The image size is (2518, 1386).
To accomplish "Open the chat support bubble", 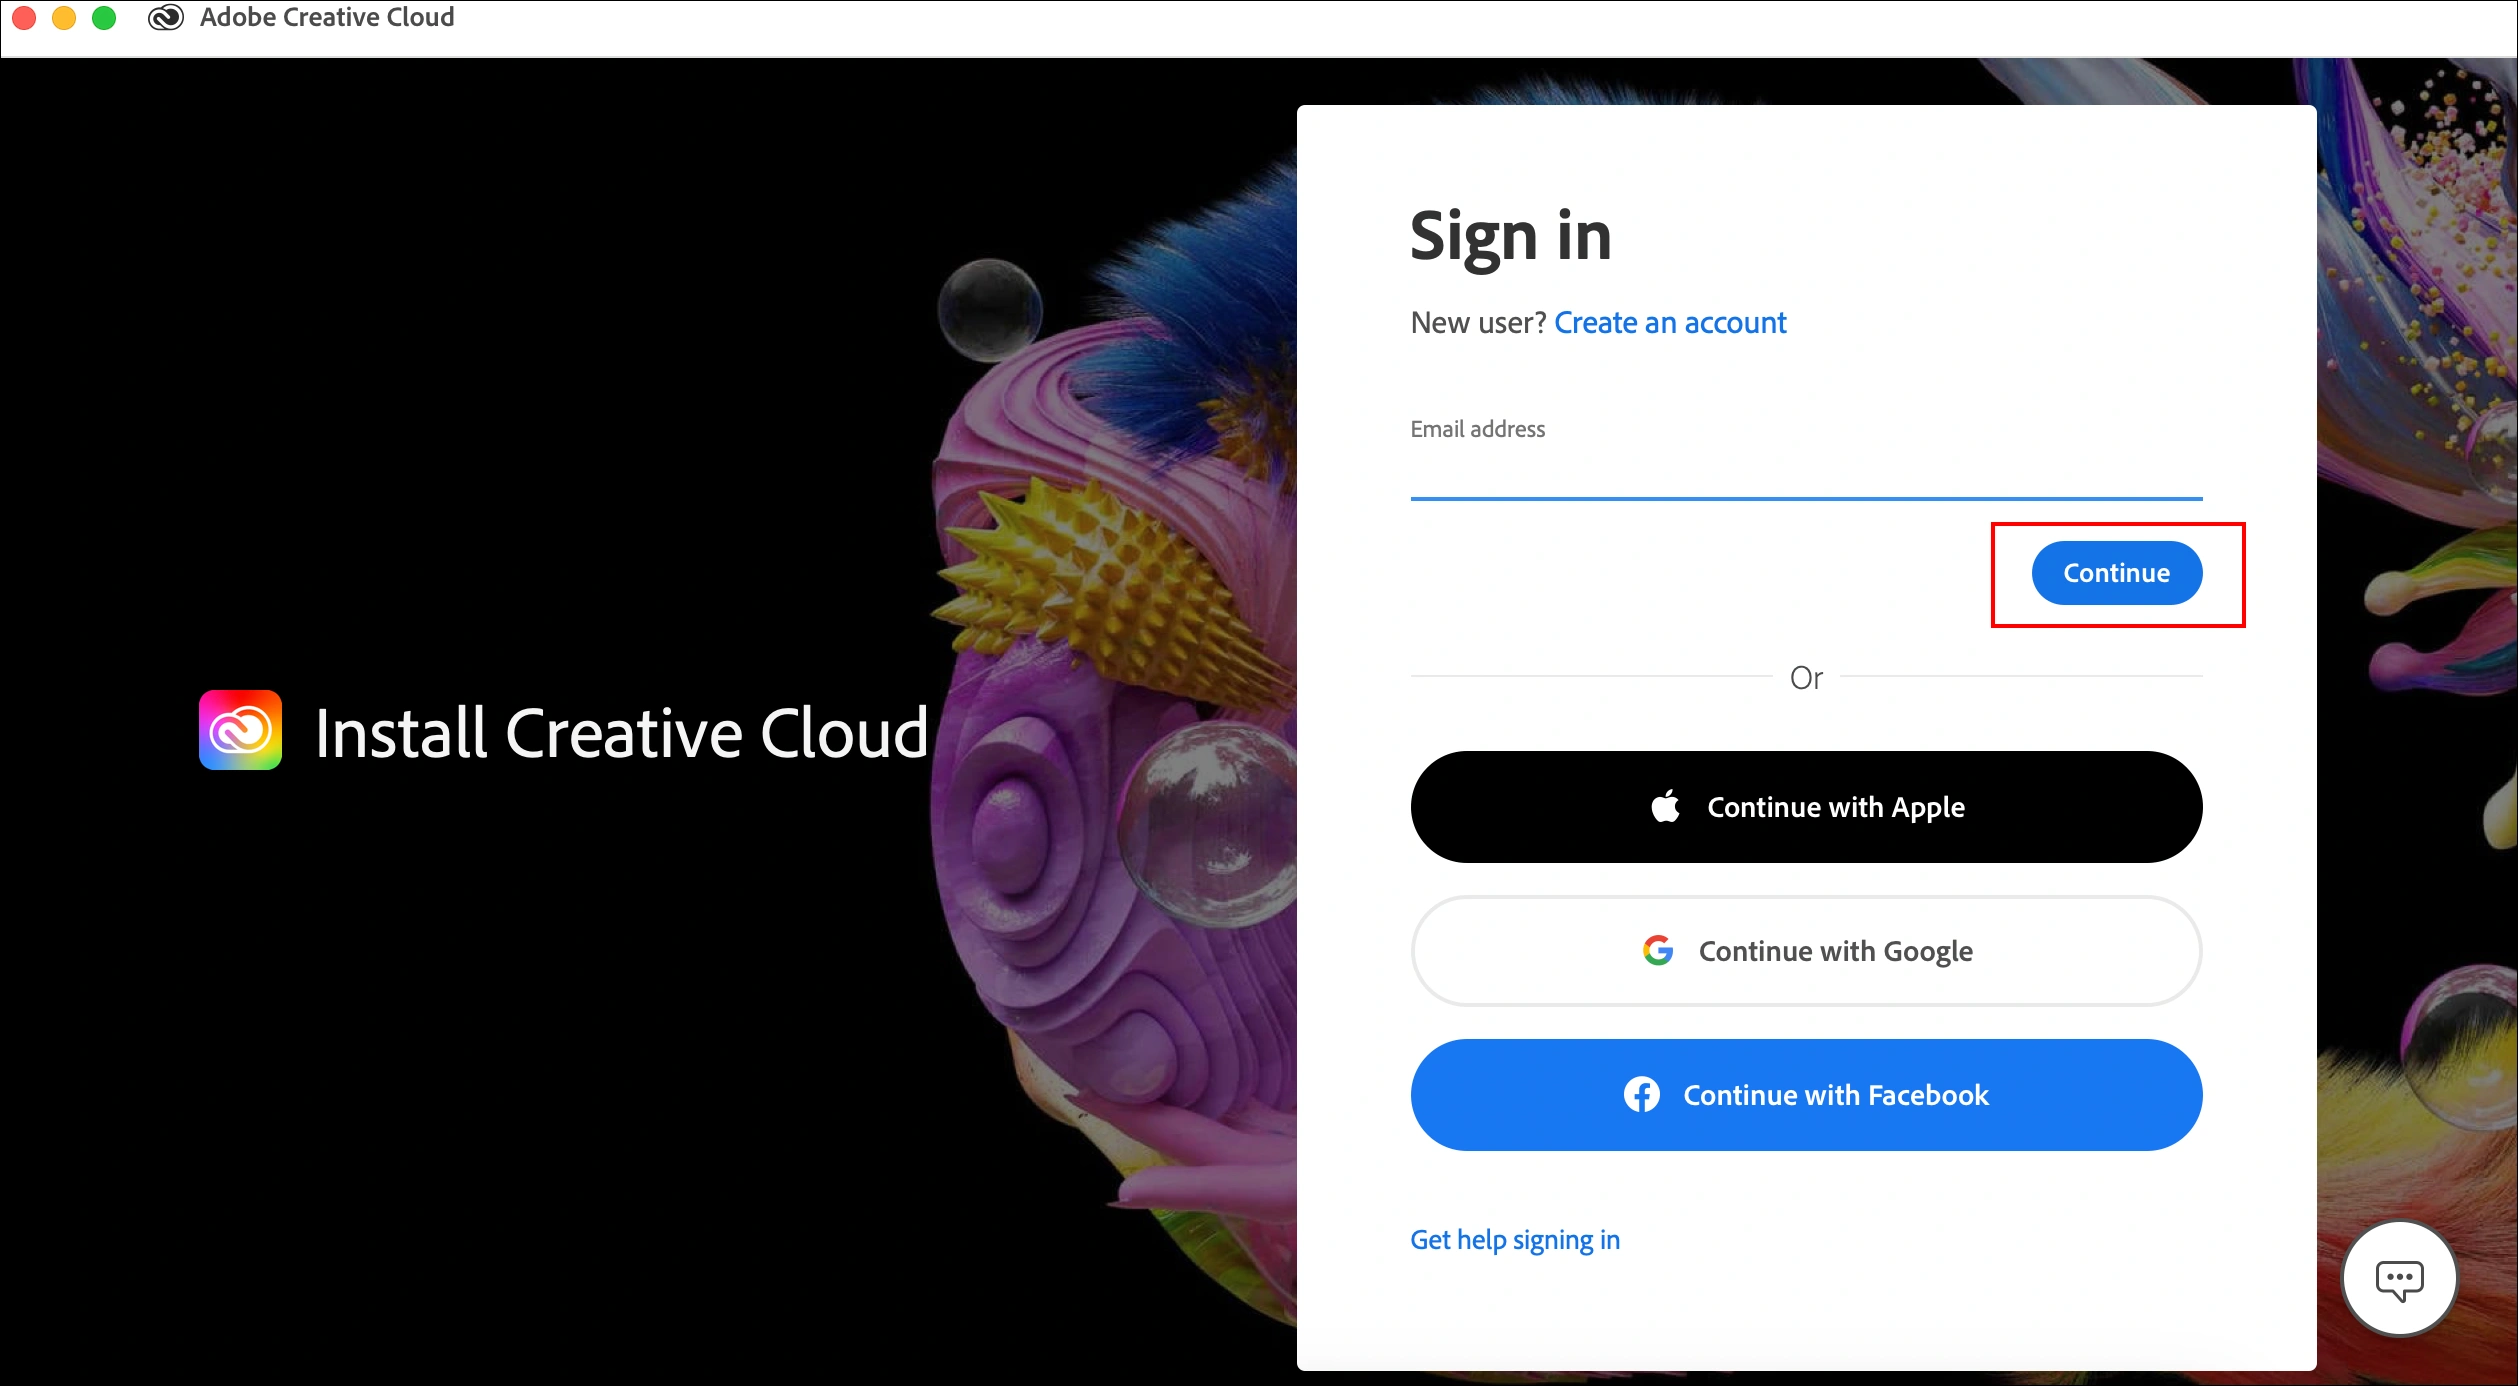I will pyautogui.click(x=2398, y=1279).
